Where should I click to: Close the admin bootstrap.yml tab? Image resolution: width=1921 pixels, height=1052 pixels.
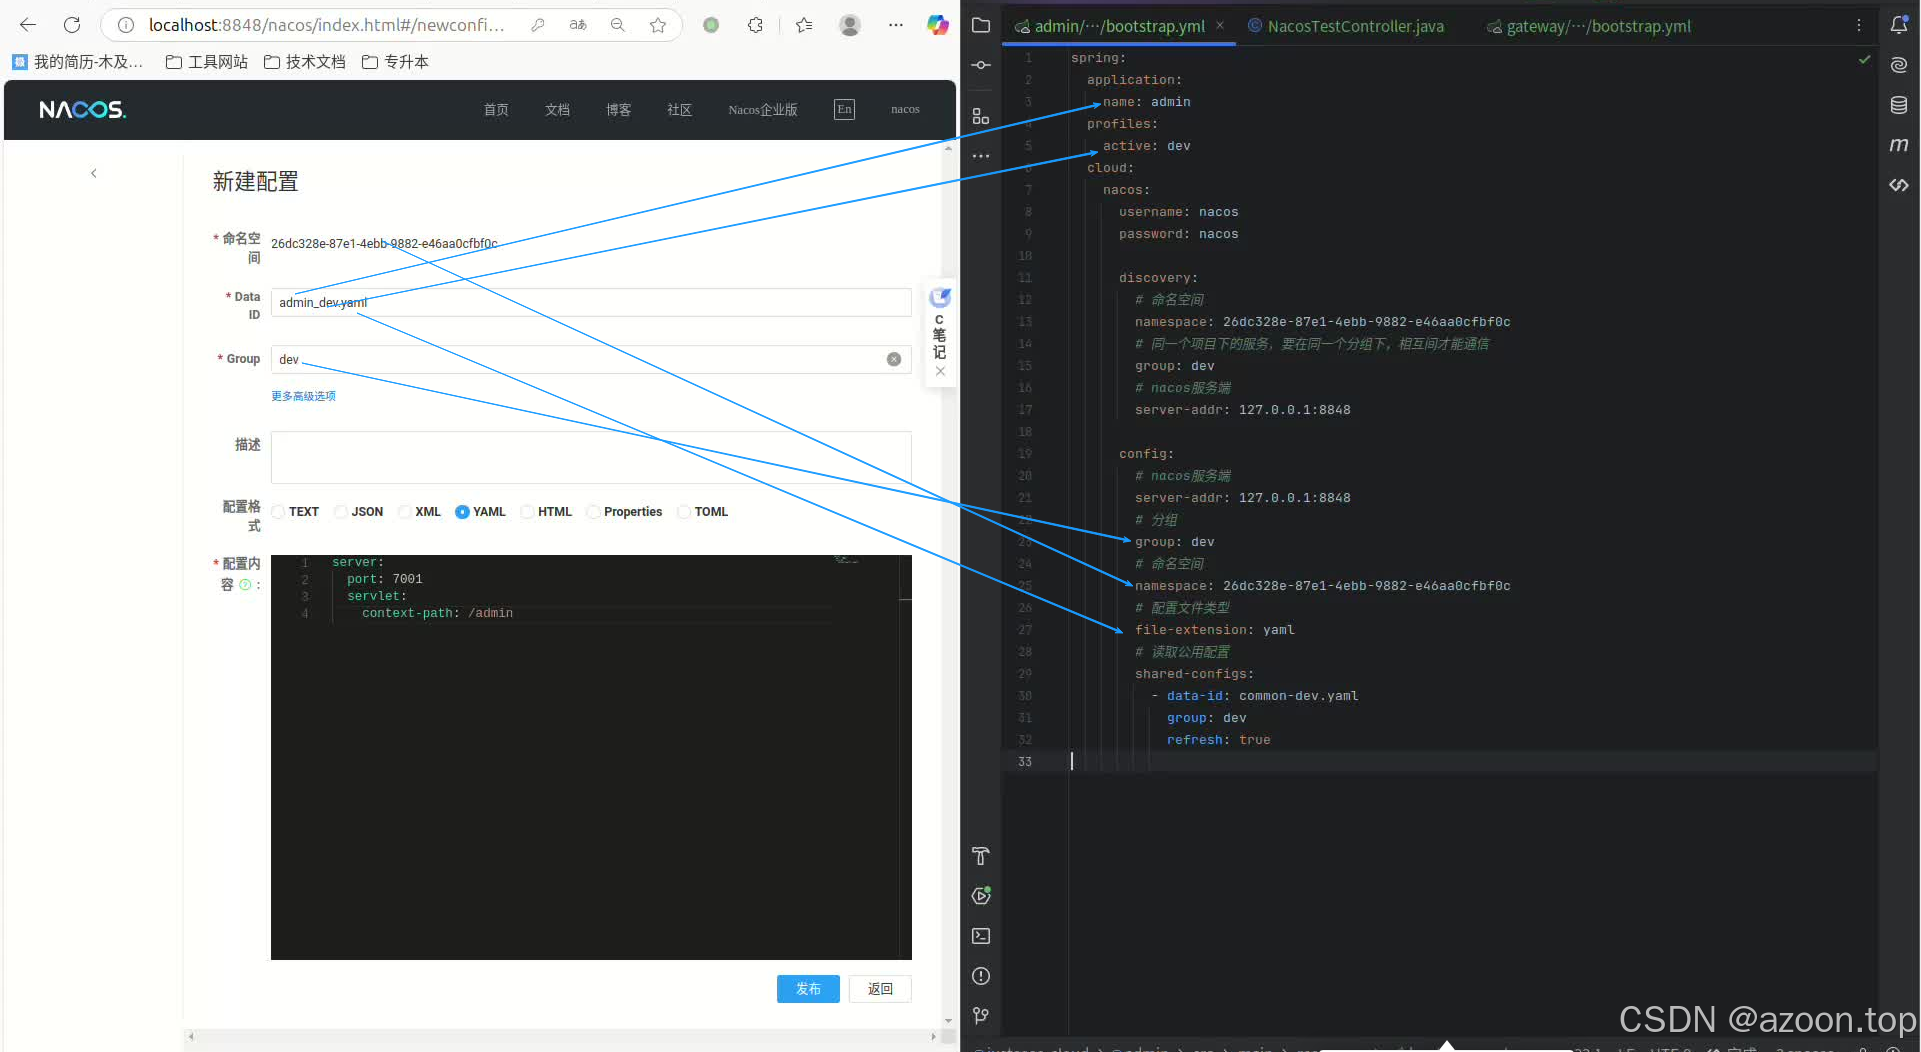(1220, 26)
